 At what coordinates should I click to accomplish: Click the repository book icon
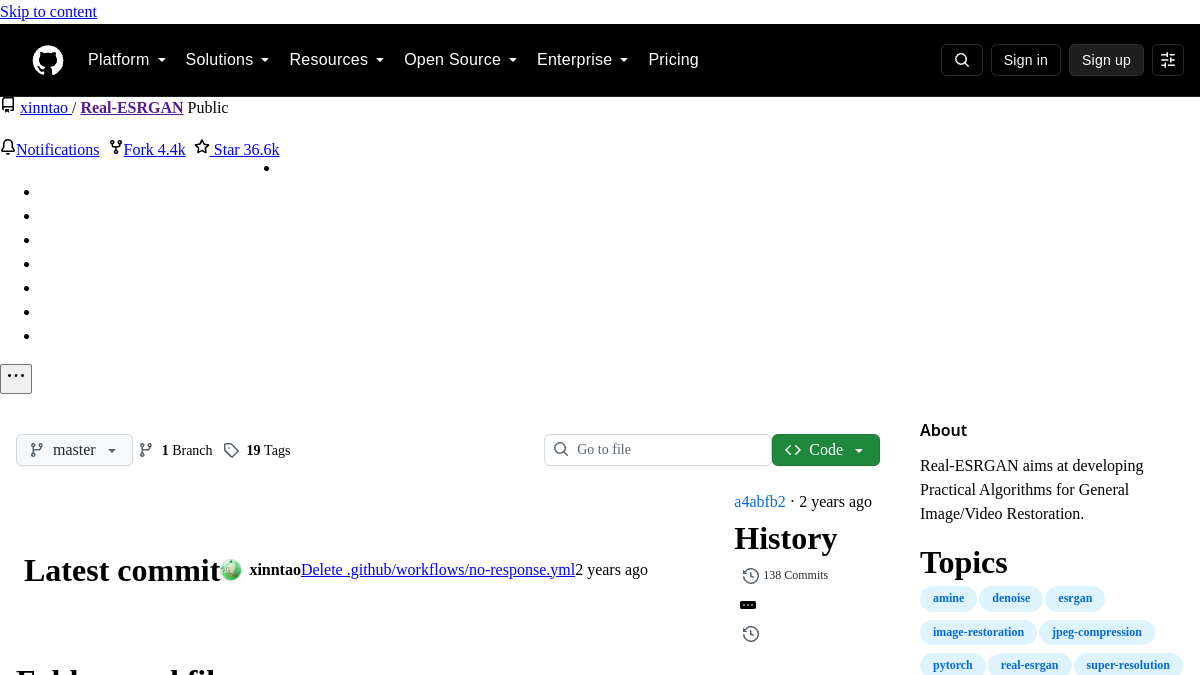pos(8,106)
